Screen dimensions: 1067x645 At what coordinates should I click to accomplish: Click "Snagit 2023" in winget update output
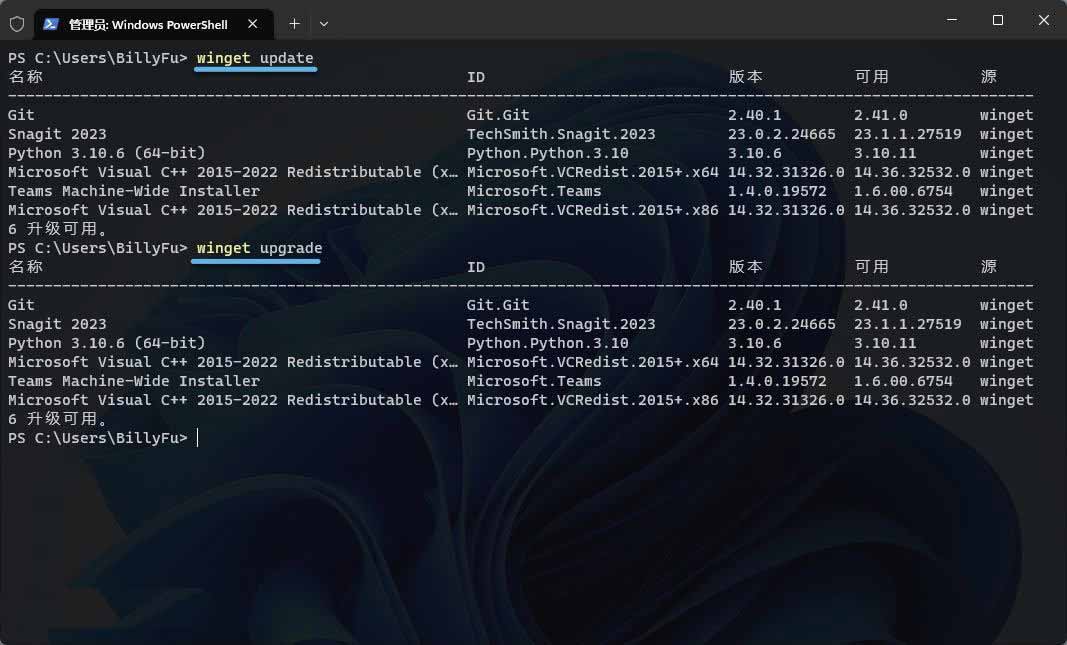(57, 134)
